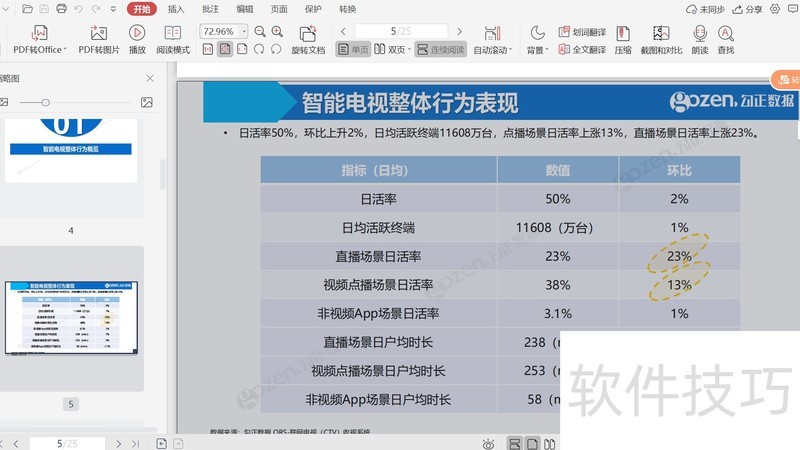Go to previous page in ribbon
The width and height of the screenshot is (800, 450).
click(x=343, y=32)
